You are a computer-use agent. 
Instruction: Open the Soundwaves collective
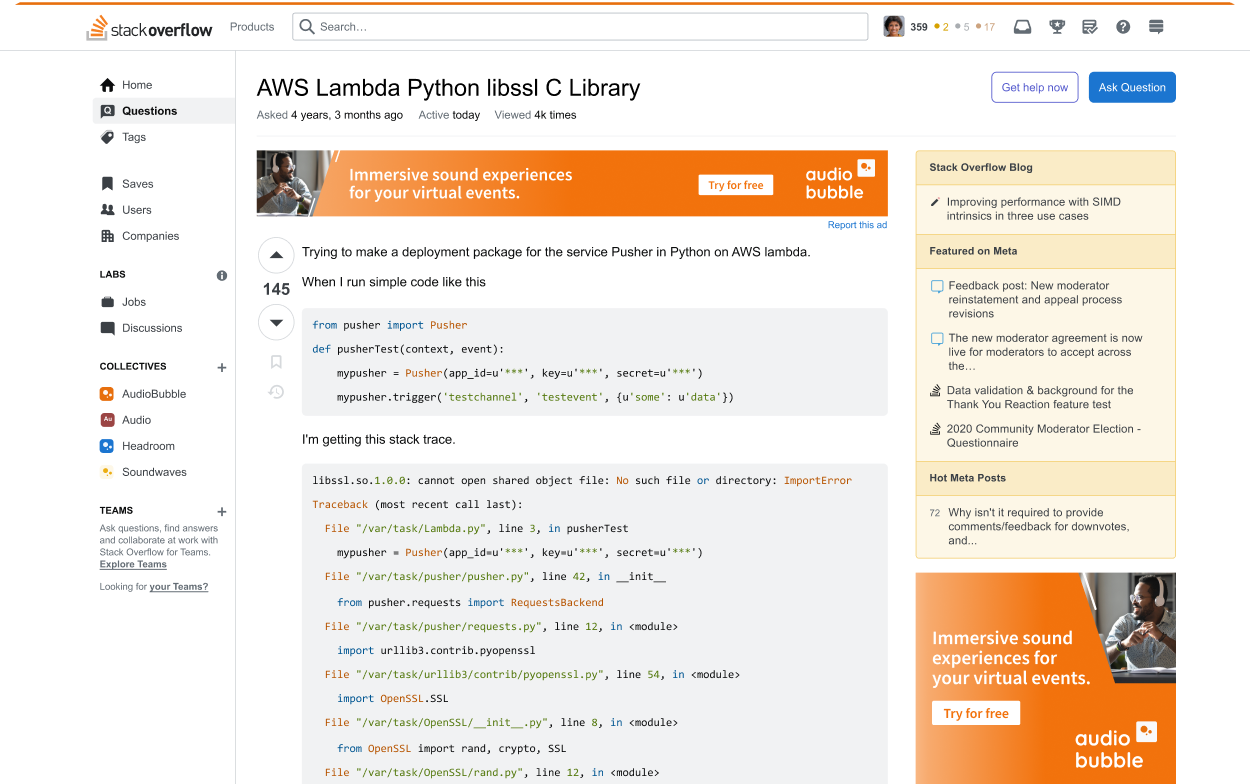(164, 472)
